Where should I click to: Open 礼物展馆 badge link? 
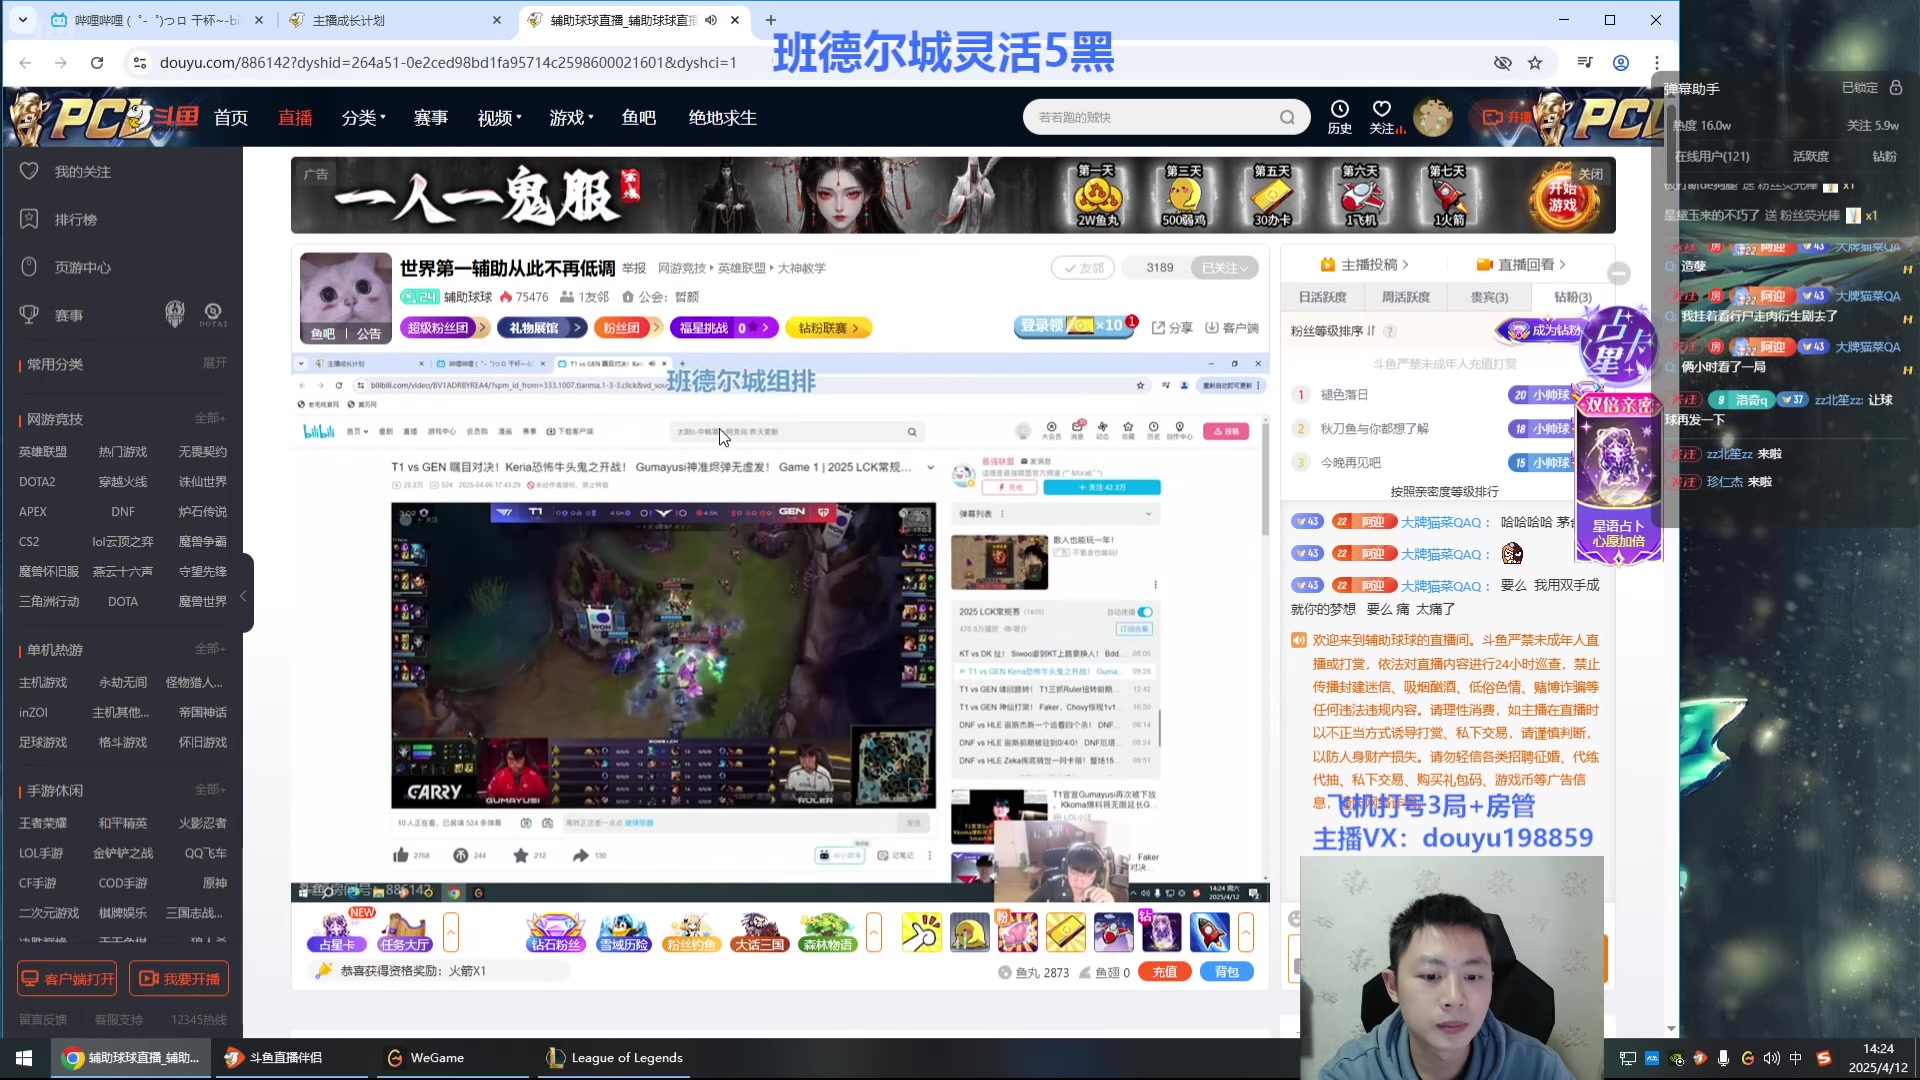(543, 328)
